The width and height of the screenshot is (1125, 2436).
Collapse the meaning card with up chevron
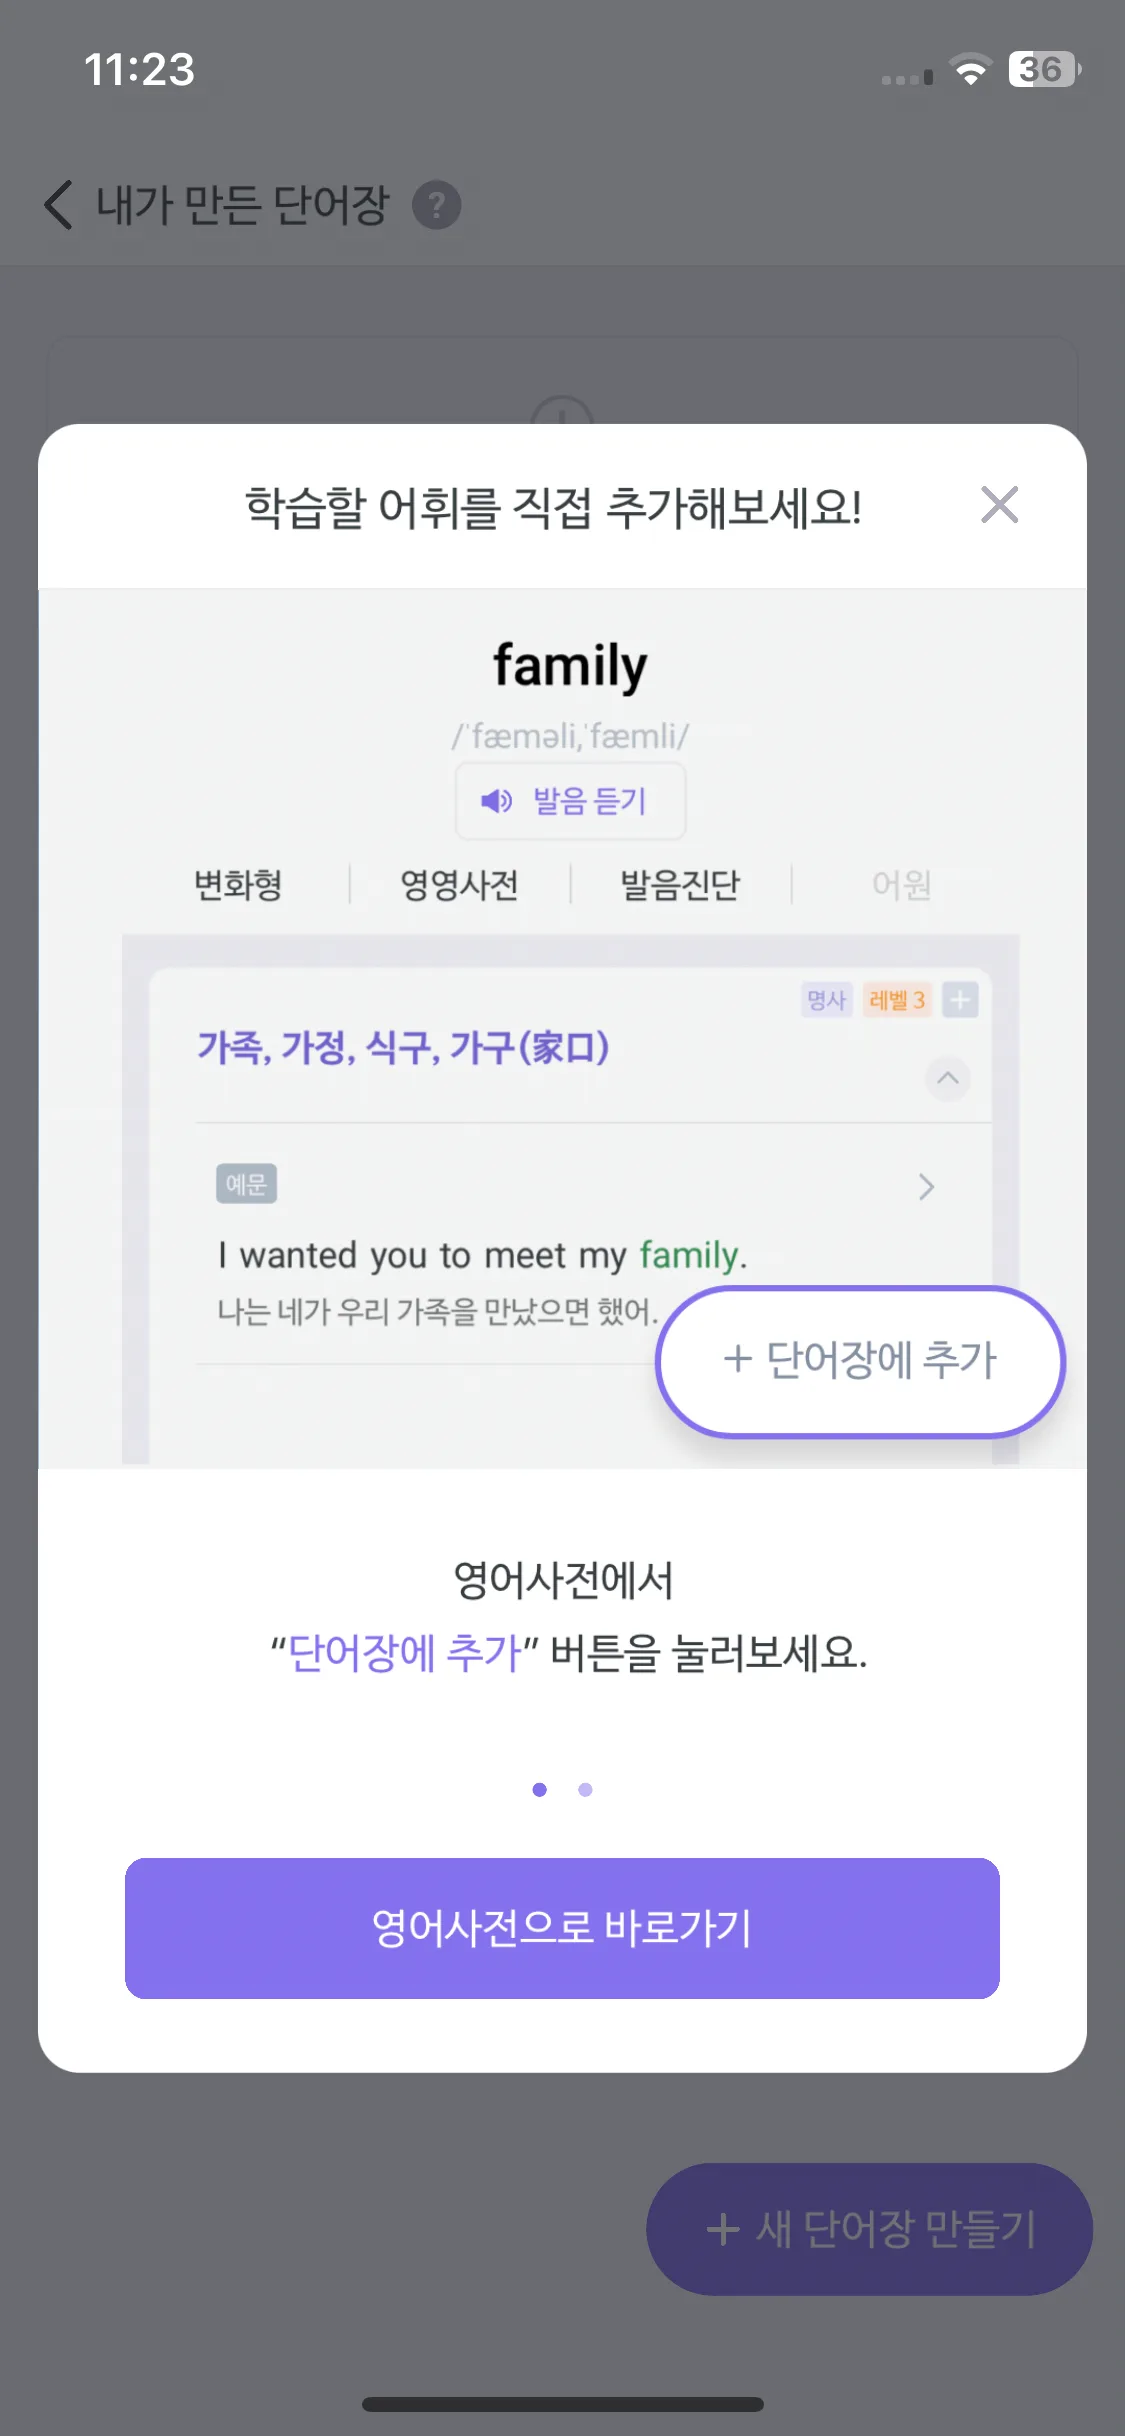947,1078
